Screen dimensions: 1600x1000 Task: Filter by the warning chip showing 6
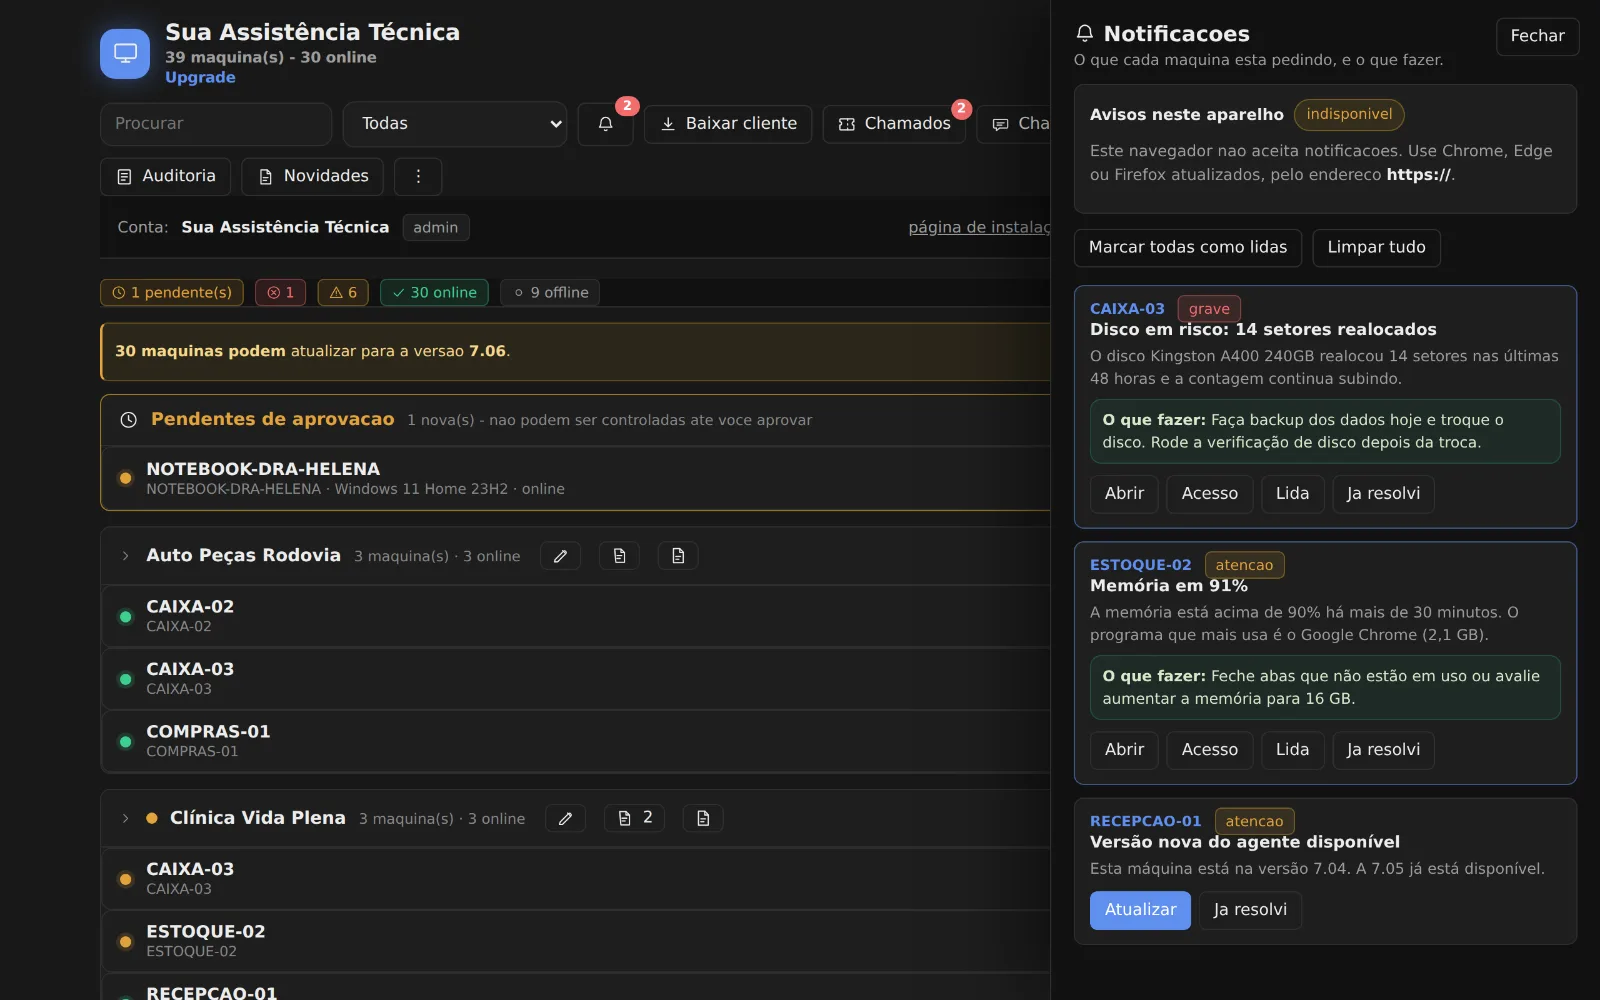pos(343,292)
